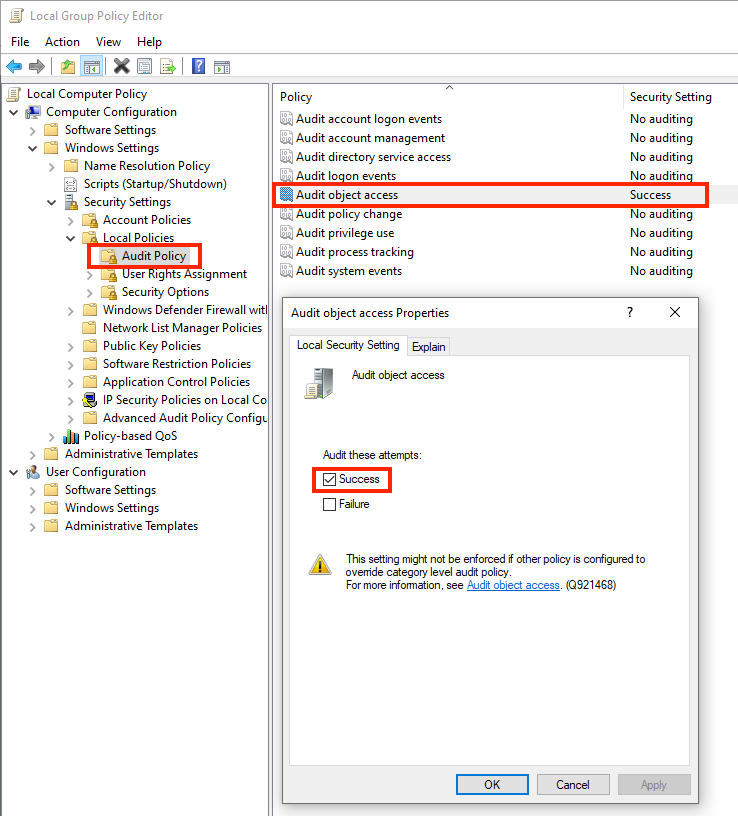Expand Software Settings under Computer Configuration
Image resolution: width=738 pixels, height=816 pixels.
click(x=33, y=131)
